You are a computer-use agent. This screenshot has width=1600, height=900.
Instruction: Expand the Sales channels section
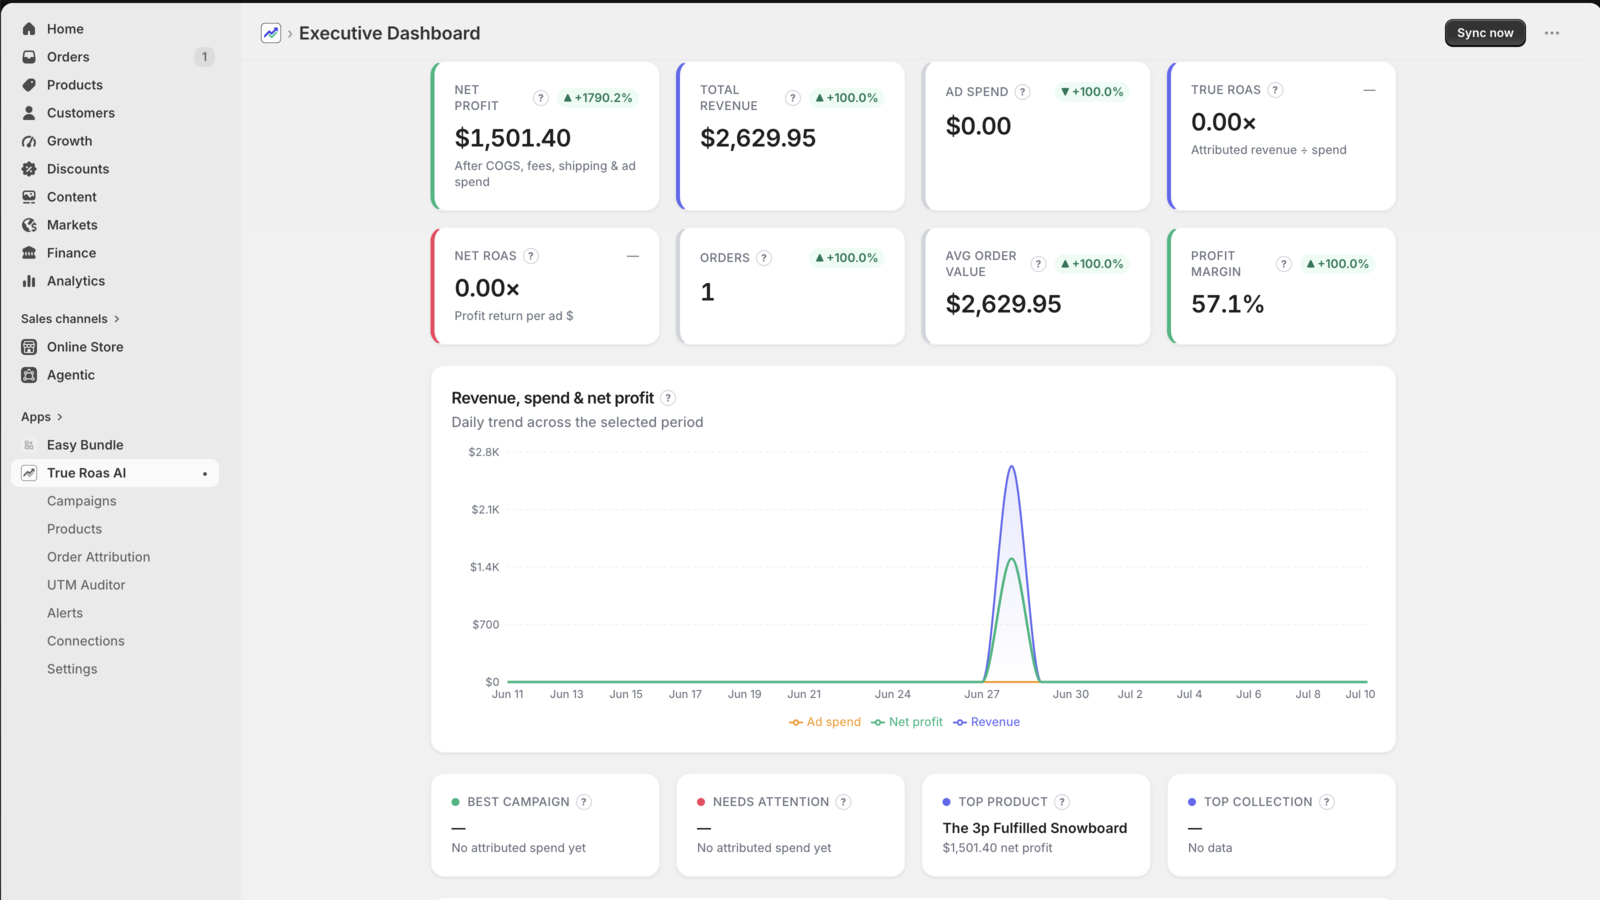70,319
